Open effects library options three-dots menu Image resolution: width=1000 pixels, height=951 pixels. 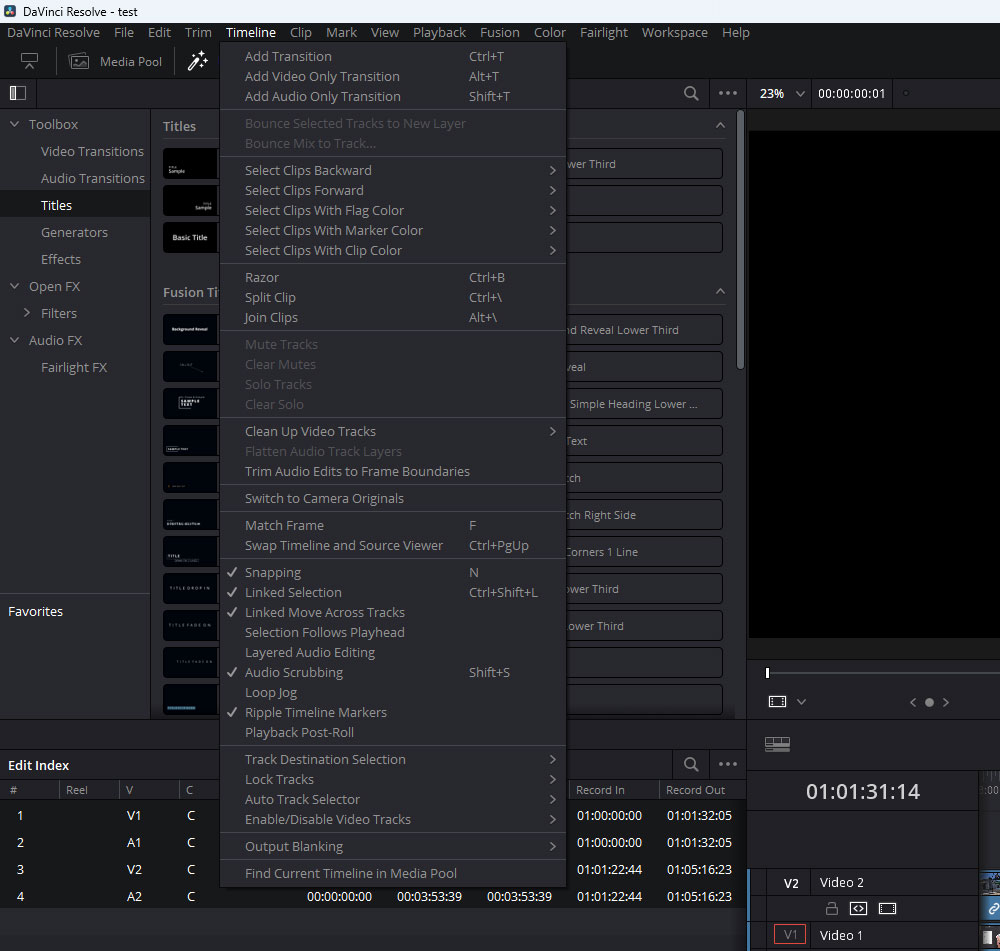pyautogui.click(x=728, y=93)
